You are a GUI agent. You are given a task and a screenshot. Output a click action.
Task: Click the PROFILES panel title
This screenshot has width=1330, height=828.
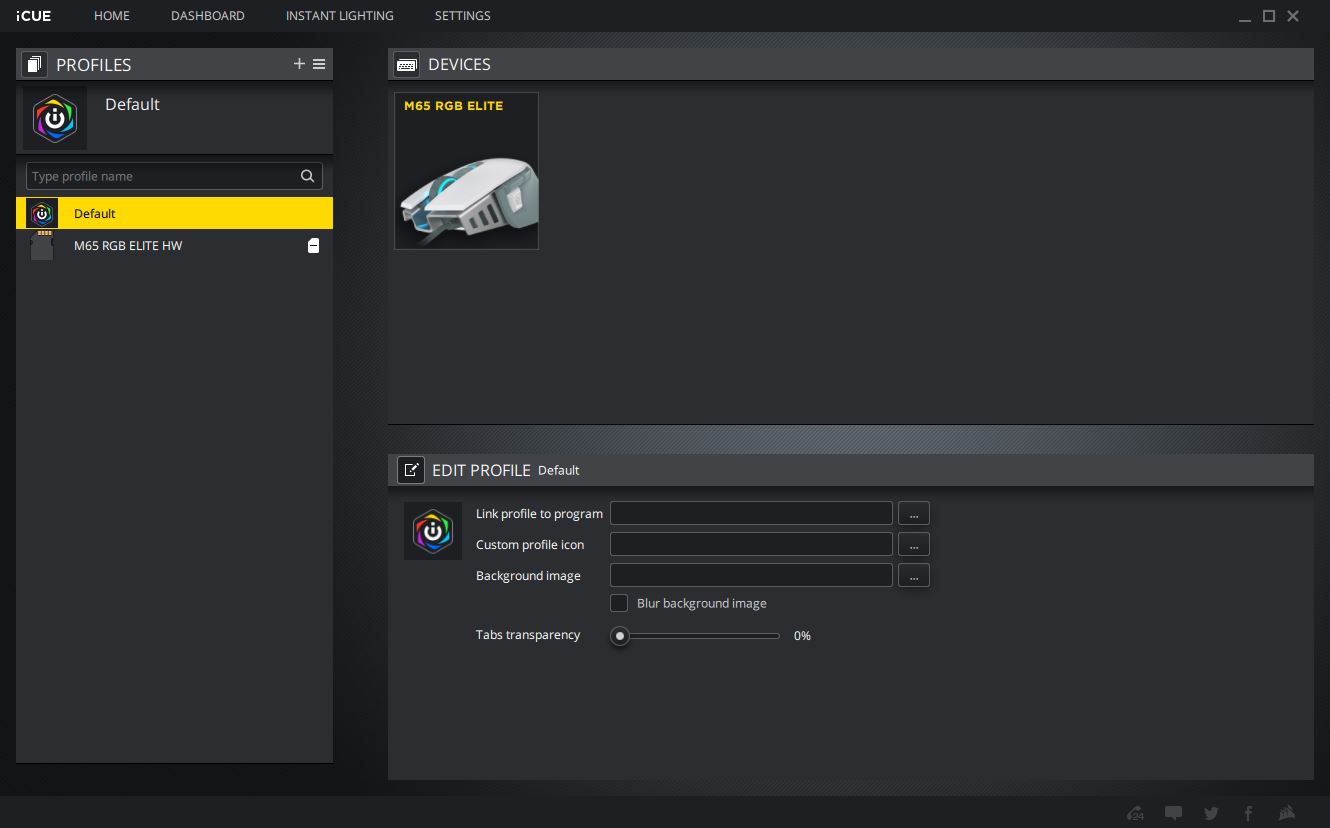coord(94,64)
